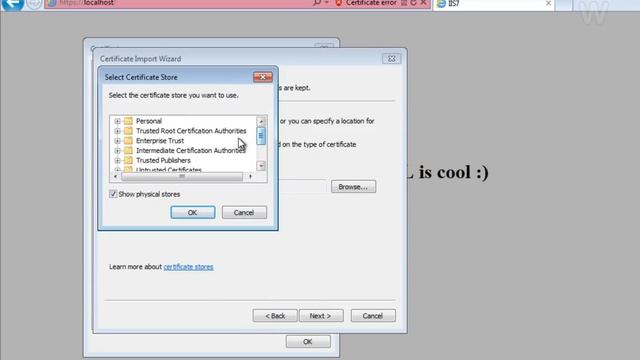This screenshot has width=640, height=360.
Task: Click store list scroll up arrow
Action: click(261, 121)
